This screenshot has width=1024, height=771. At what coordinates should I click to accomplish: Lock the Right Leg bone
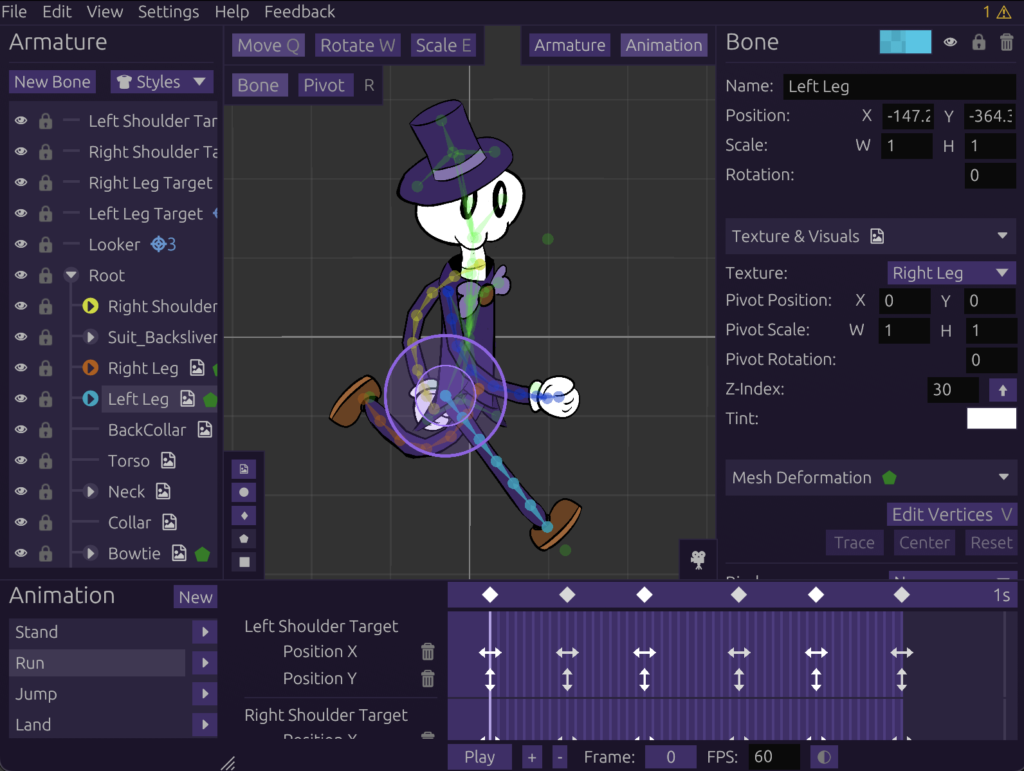click(45, 368)
